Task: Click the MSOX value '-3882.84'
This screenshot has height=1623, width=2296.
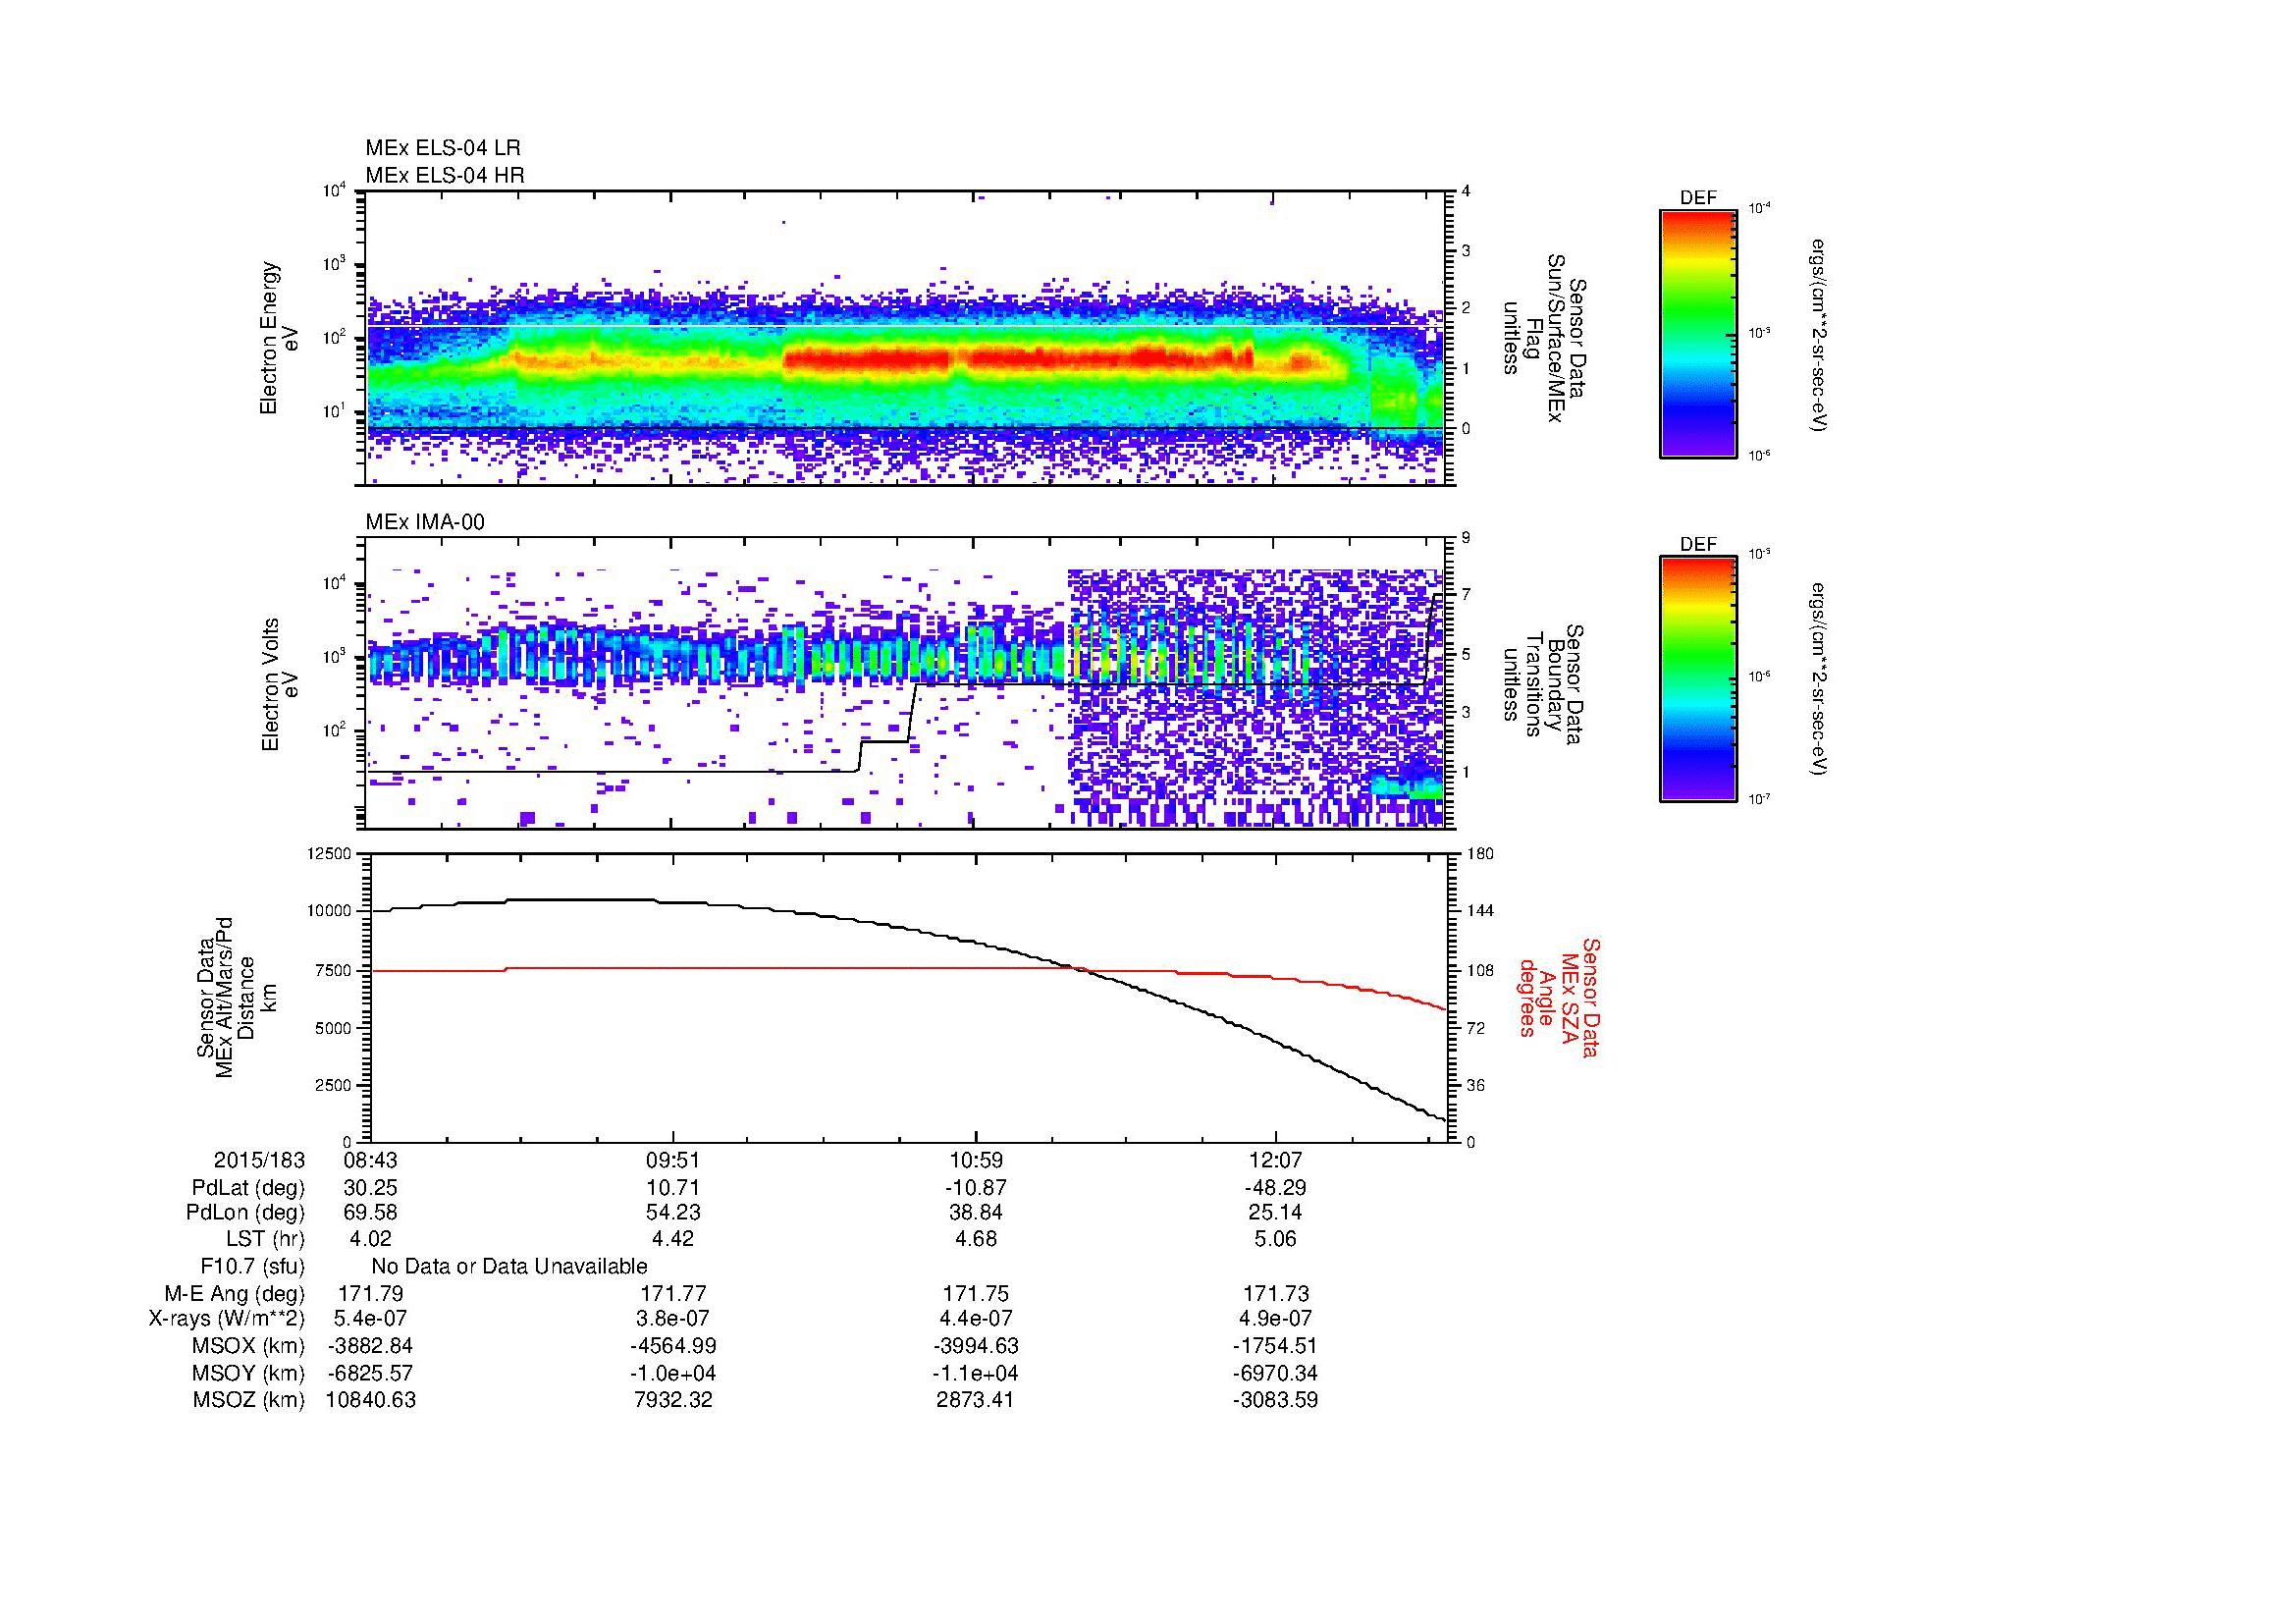Action: coord(370,1347)
